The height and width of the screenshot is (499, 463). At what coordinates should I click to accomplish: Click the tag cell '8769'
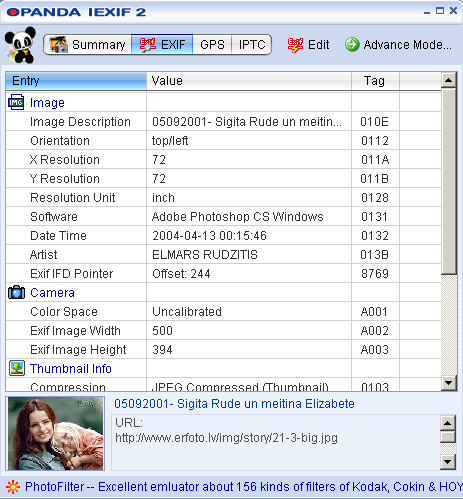[375, 274]
